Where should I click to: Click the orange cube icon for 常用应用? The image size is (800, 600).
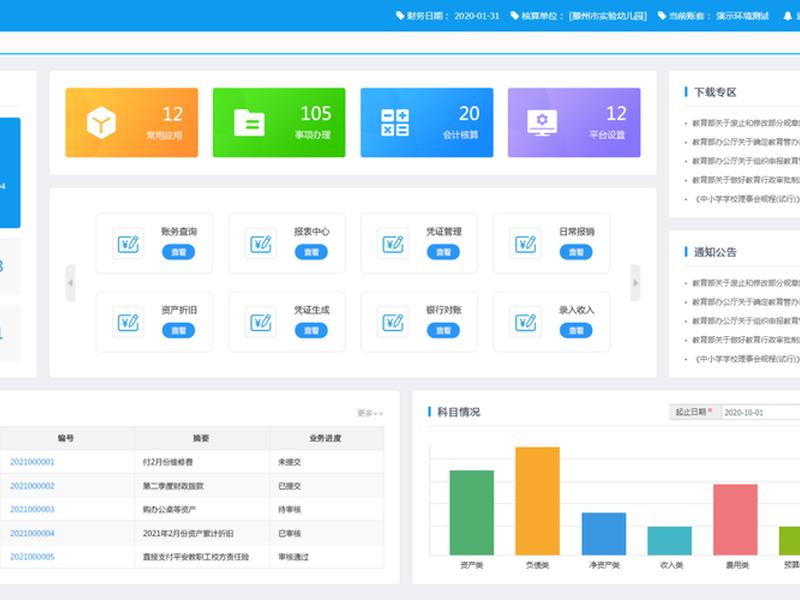coord(101,122)
